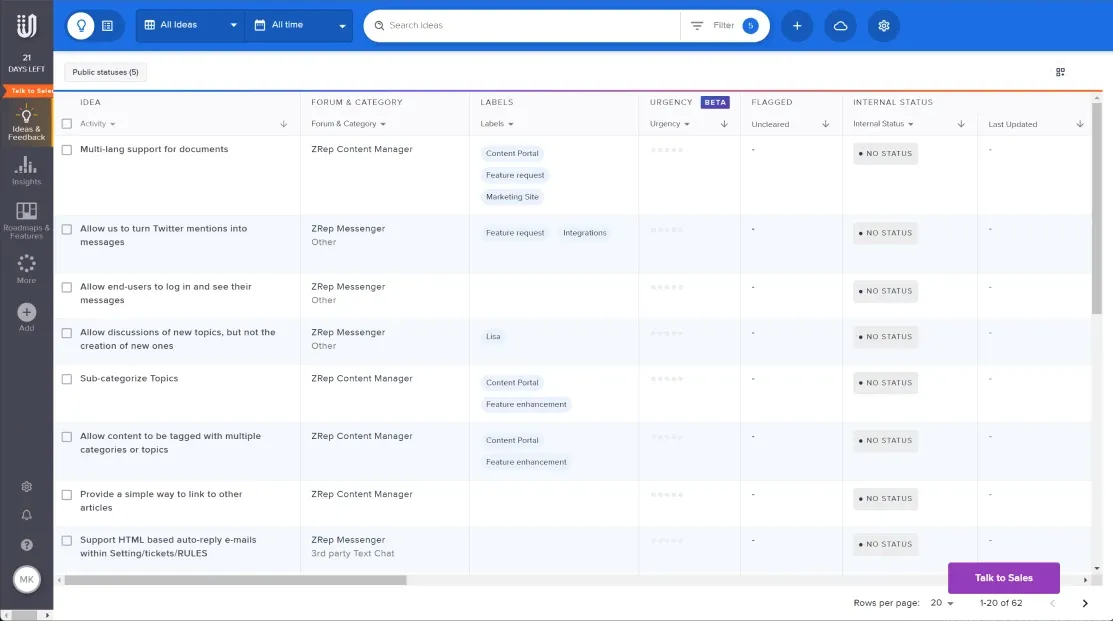Sort by Uncleared flagged arrow
This screenshot has height=621, width=1113.
coord(826,124)
